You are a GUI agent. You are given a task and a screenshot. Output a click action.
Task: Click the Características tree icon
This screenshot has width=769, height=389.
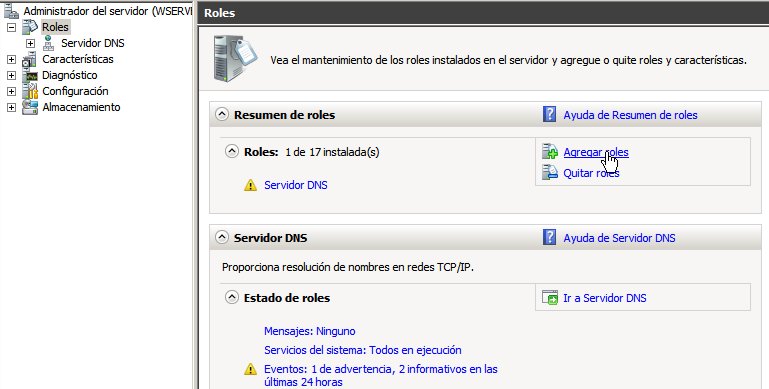coord(29,59)
